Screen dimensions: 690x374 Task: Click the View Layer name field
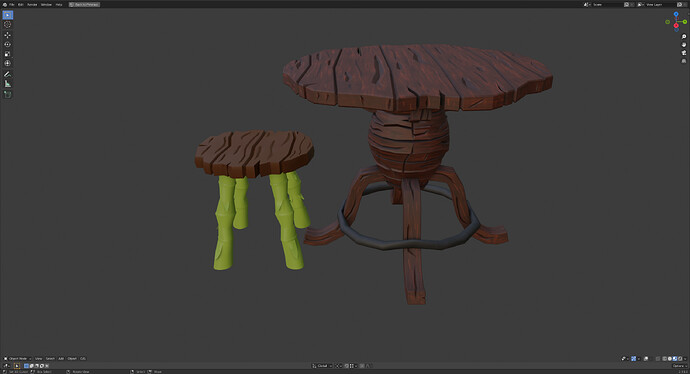pos(660,4)
